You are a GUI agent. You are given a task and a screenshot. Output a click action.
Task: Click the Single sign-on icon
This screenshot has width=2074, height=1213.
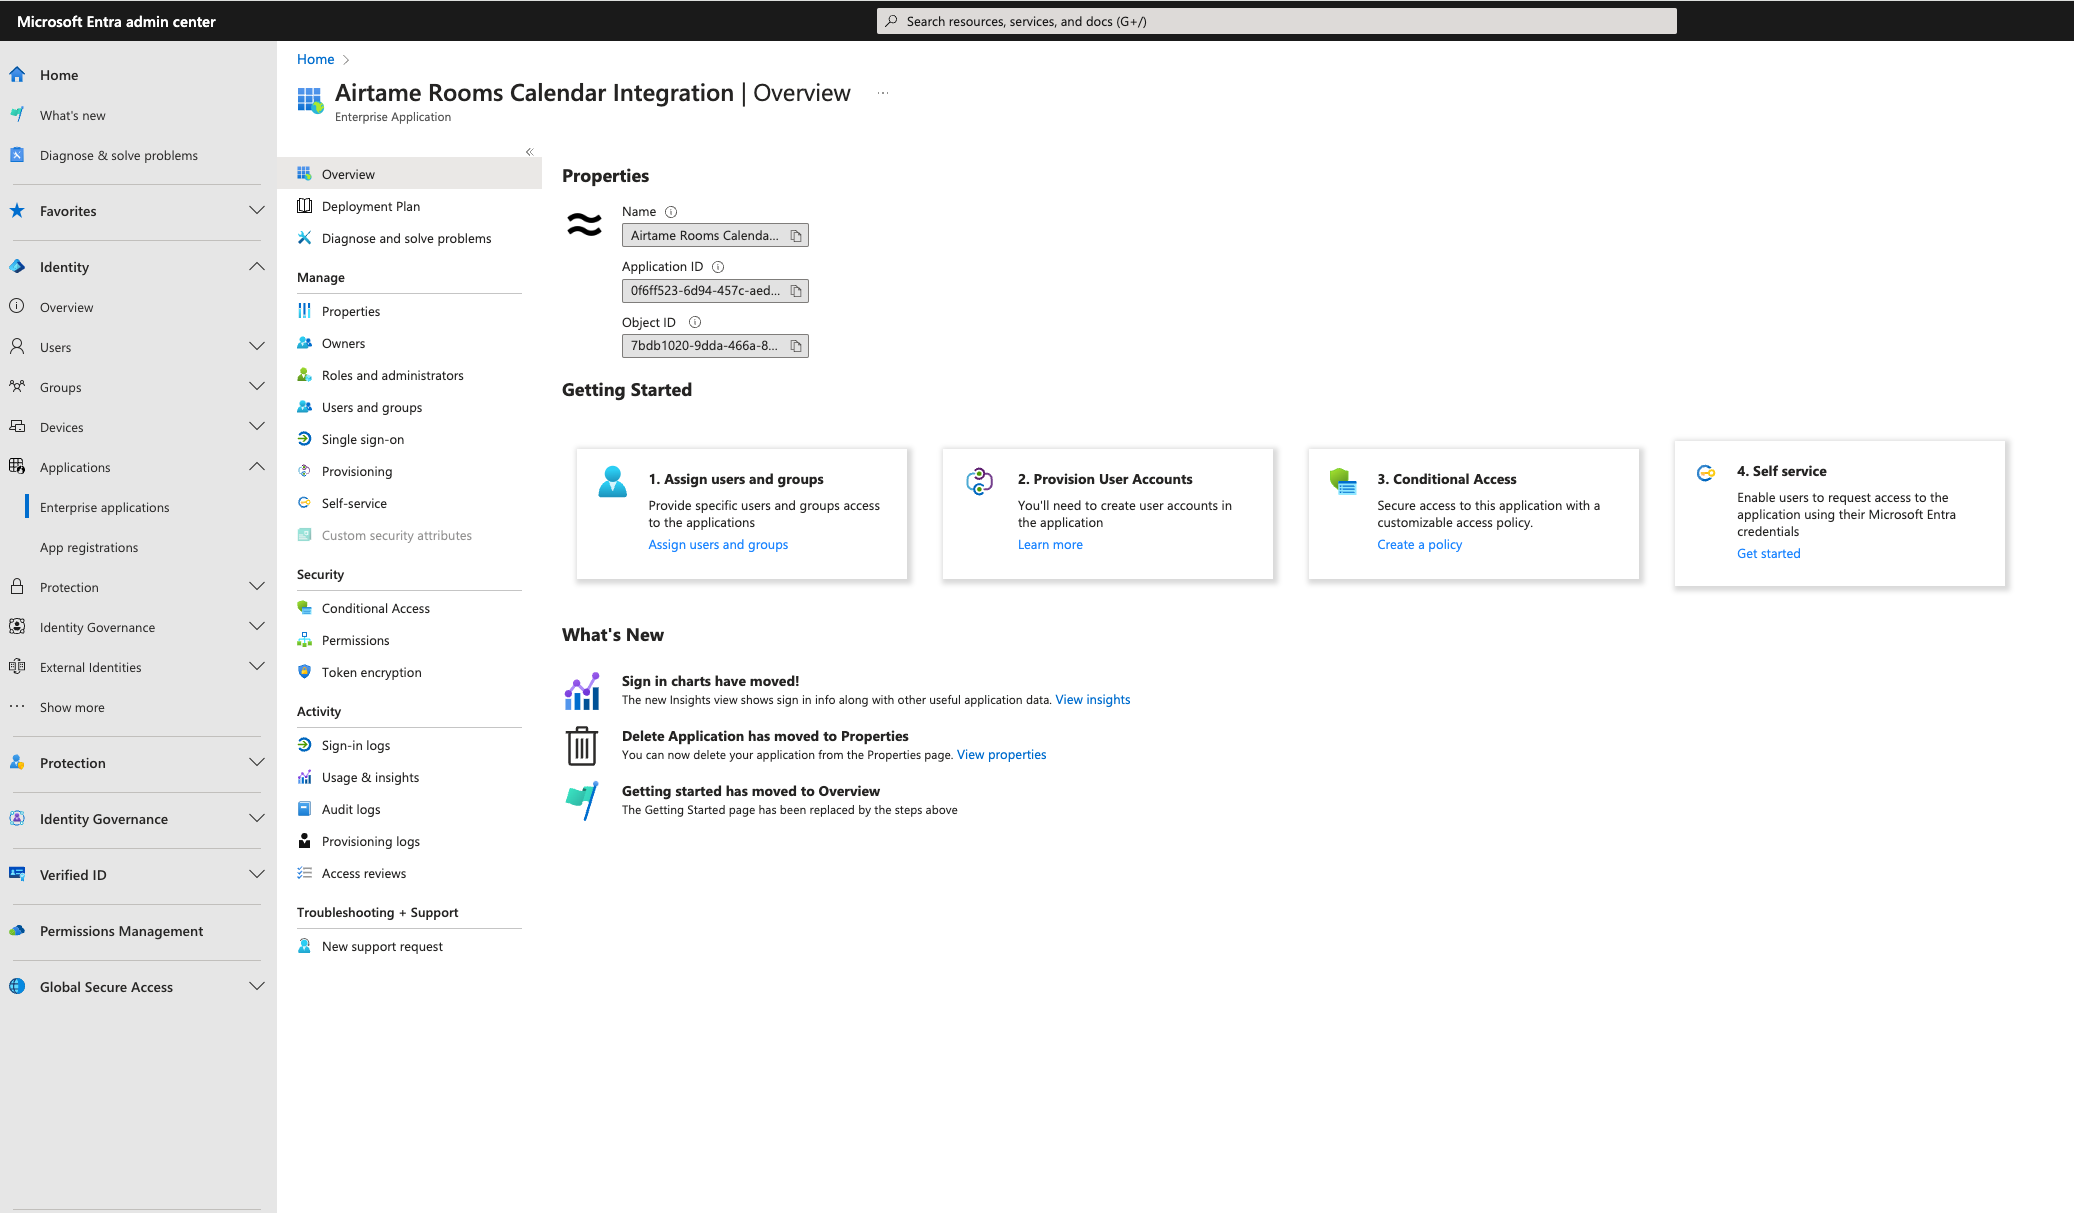pos(305,439)
